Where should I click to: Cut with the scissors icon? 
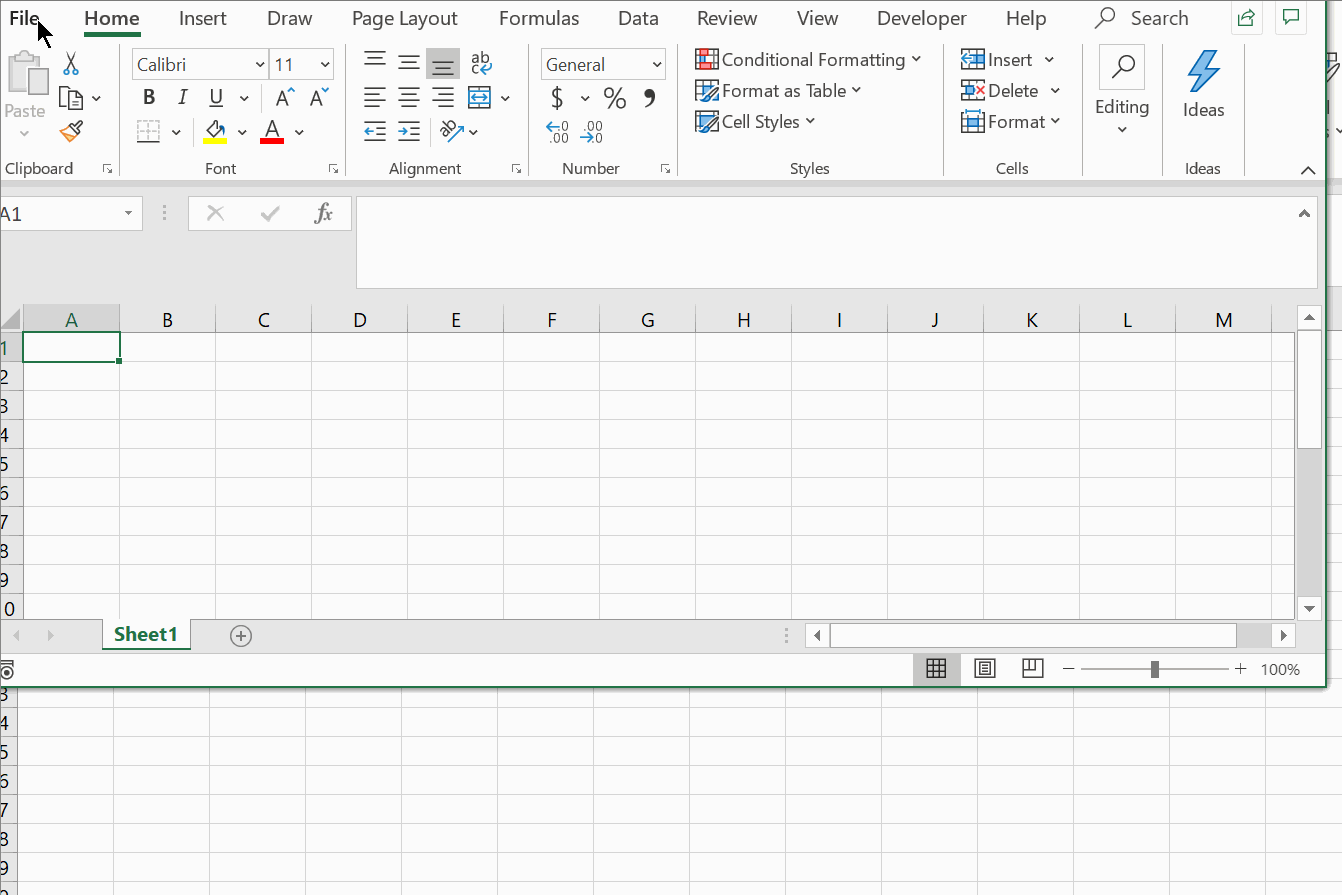(x=71, y=62)
